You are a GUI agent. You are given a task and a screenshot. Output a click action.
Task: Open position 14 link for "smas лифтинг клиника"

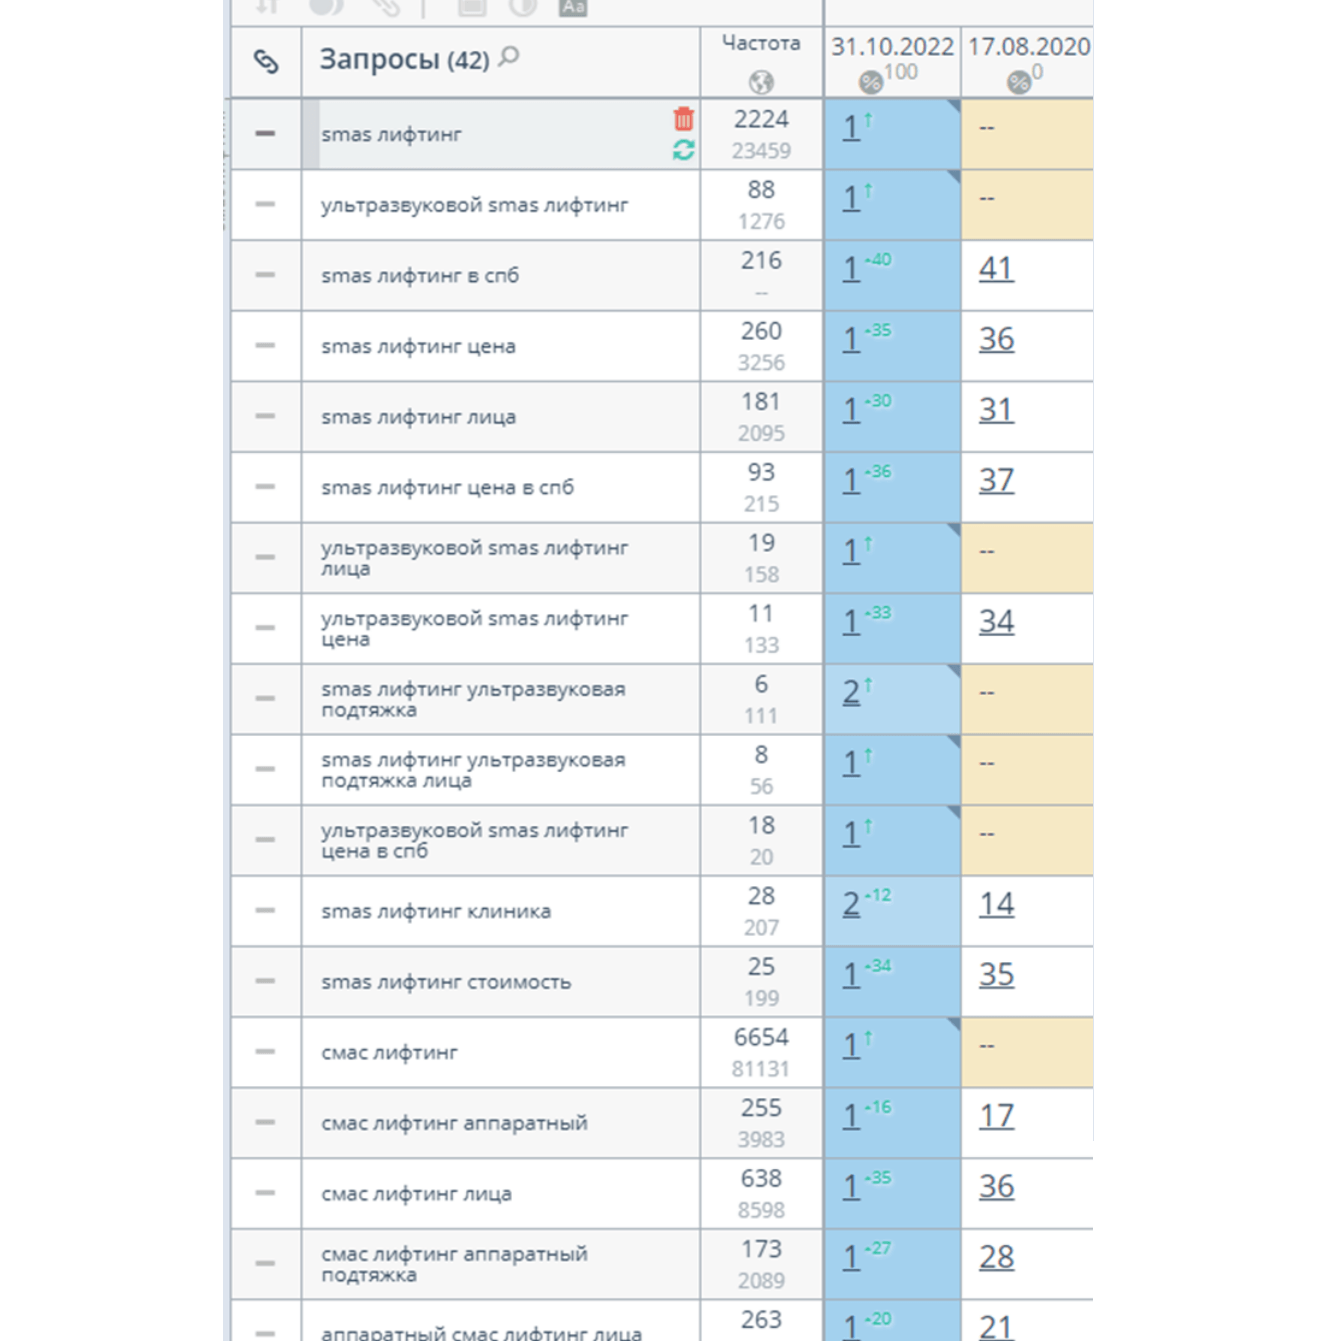click(996, 905)
